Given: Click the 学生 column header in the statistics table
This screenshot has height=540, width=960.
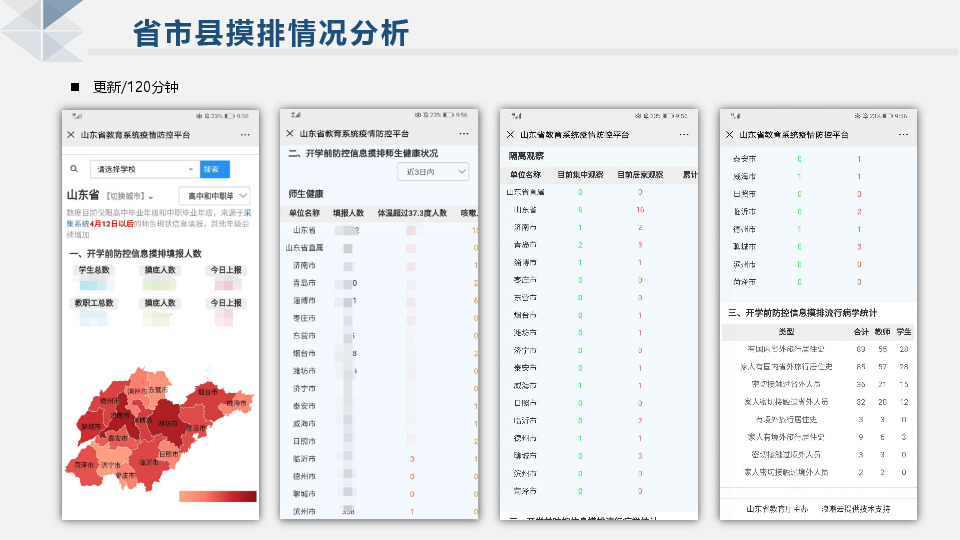Looking at the screenshot, I should pyautogui.click(x=904, y=332).
